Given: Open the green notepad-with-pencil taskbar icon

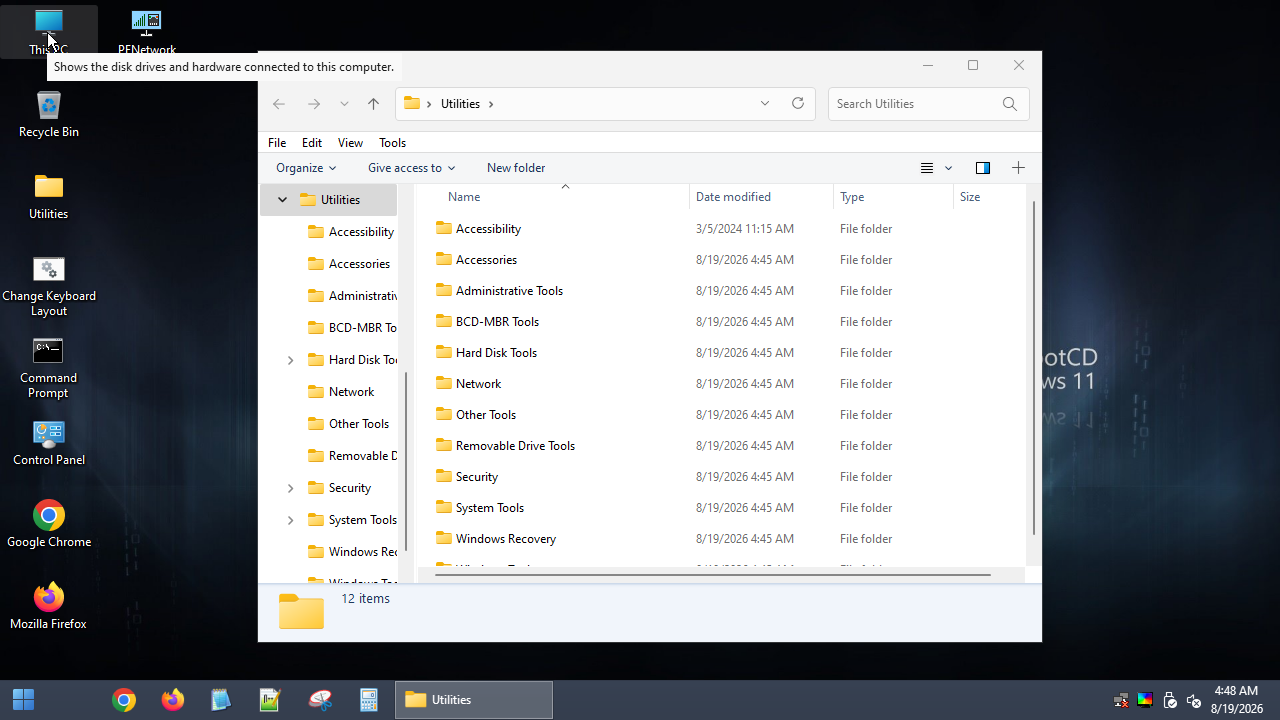Looking at the screenshot, I should 270,700.
